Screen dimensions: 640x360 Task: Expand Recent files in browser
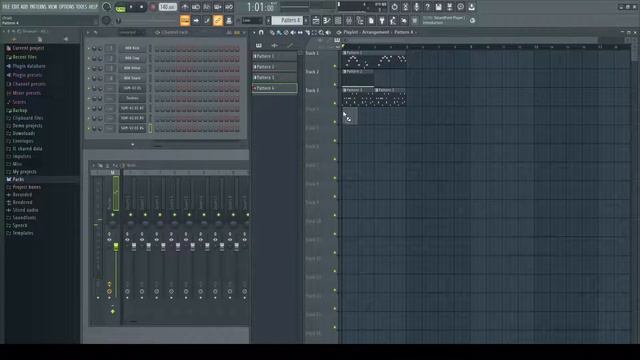22,57
